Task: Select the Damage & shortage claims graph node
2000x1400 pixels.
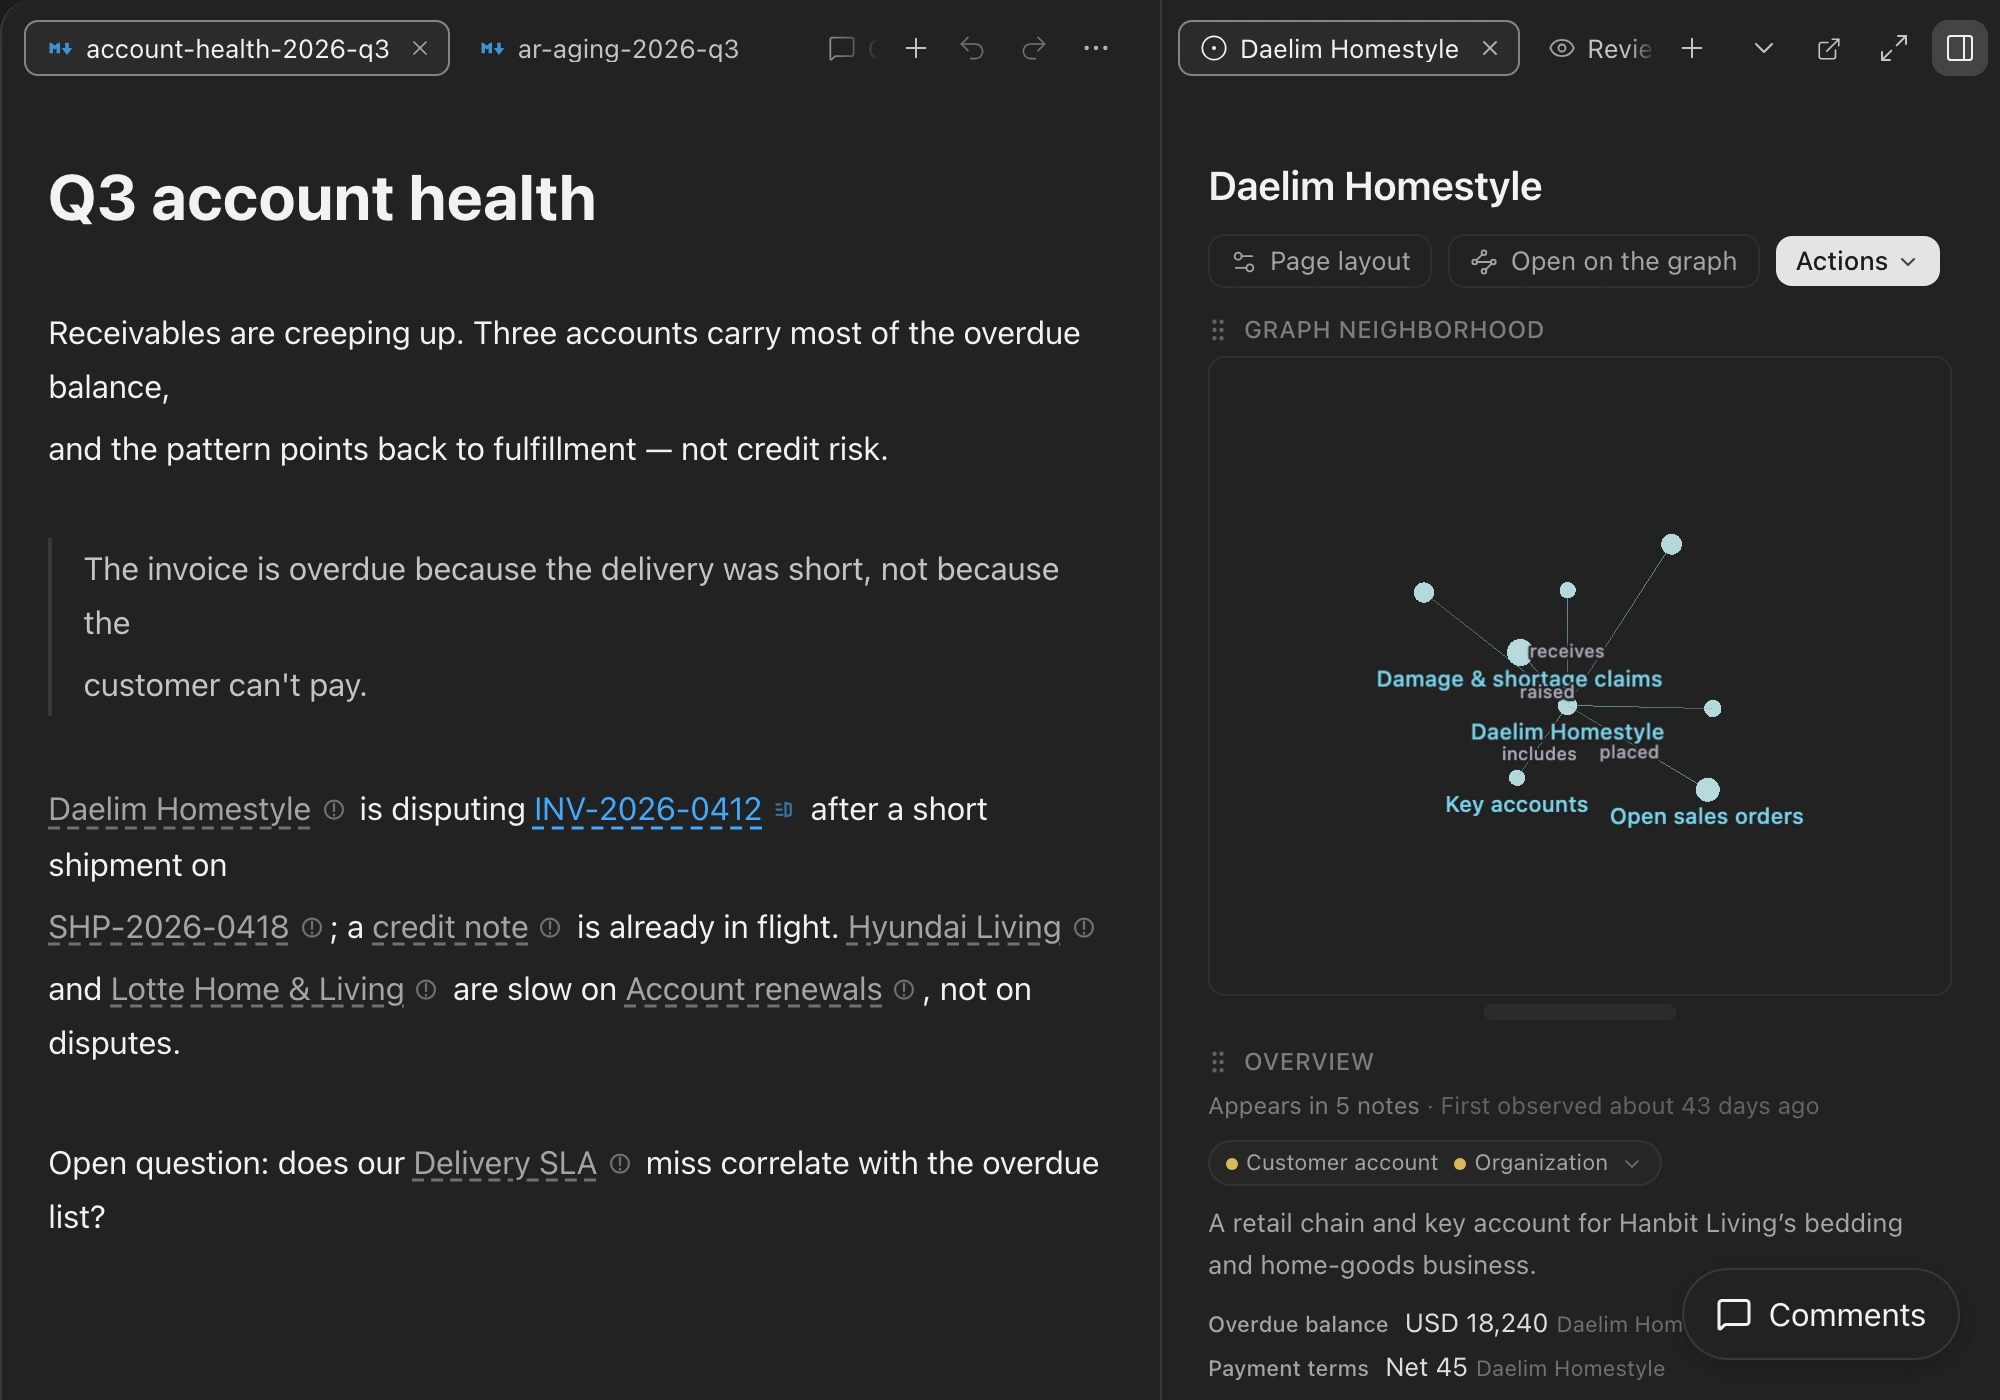Action: click(1519, 652)
